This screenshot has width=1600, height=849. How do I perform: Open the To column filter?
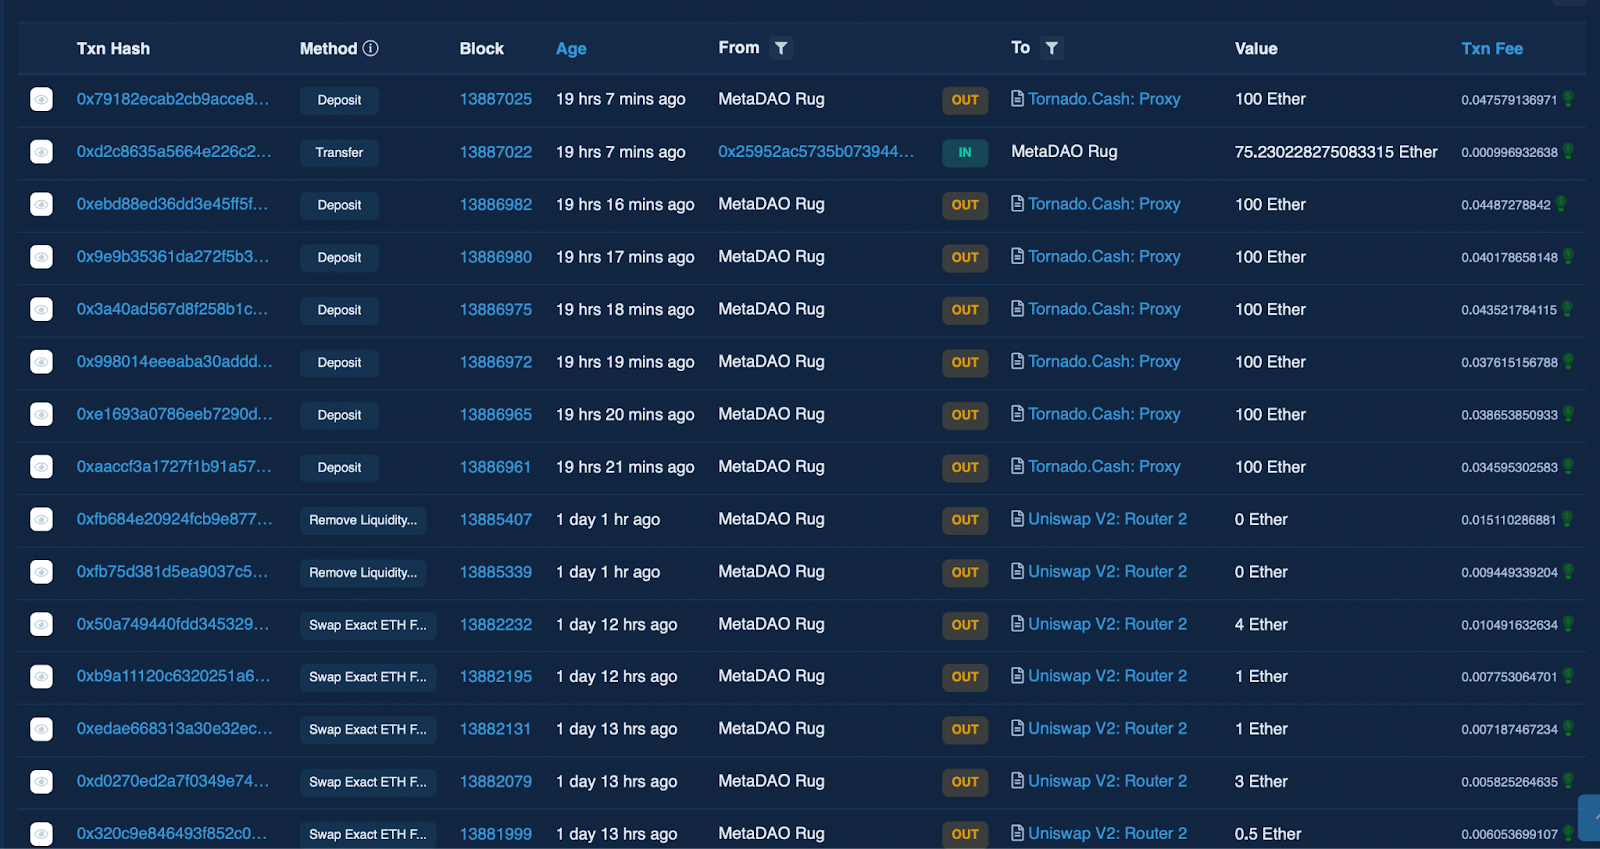[x=1051, y=48]
